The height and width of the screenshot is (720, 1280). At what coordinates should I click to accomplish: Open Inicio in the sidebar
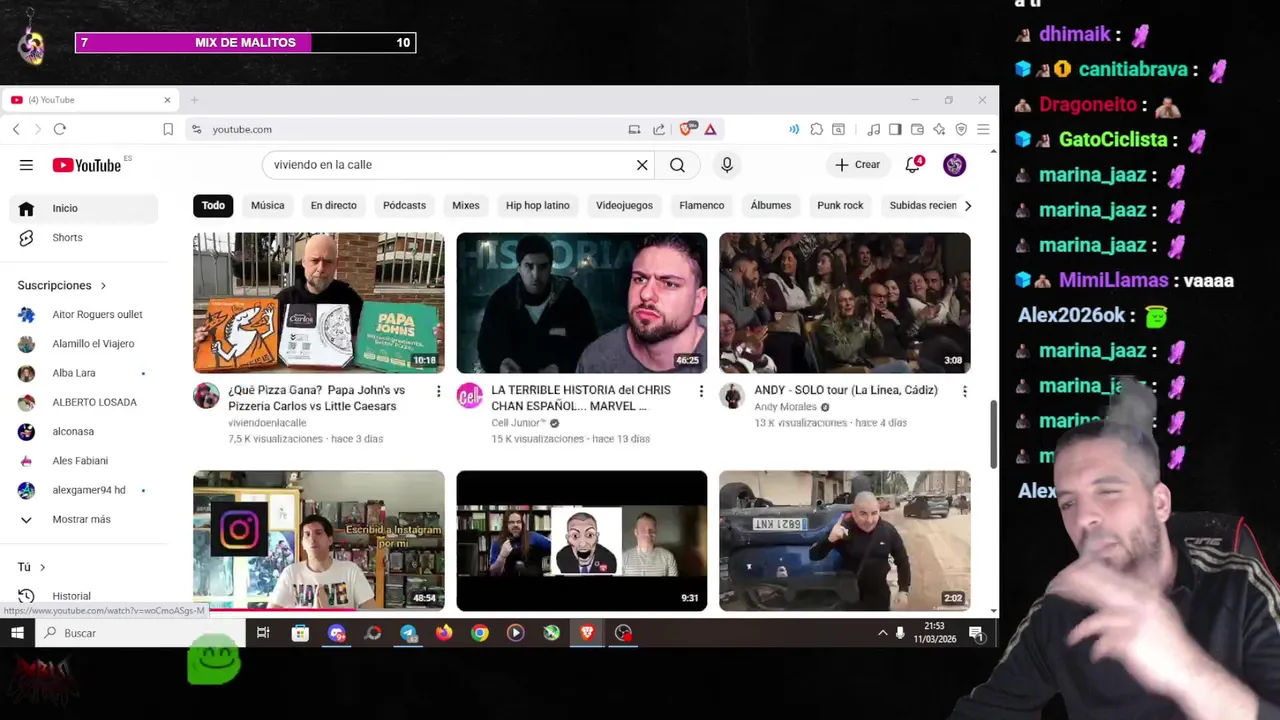point(84,208)
